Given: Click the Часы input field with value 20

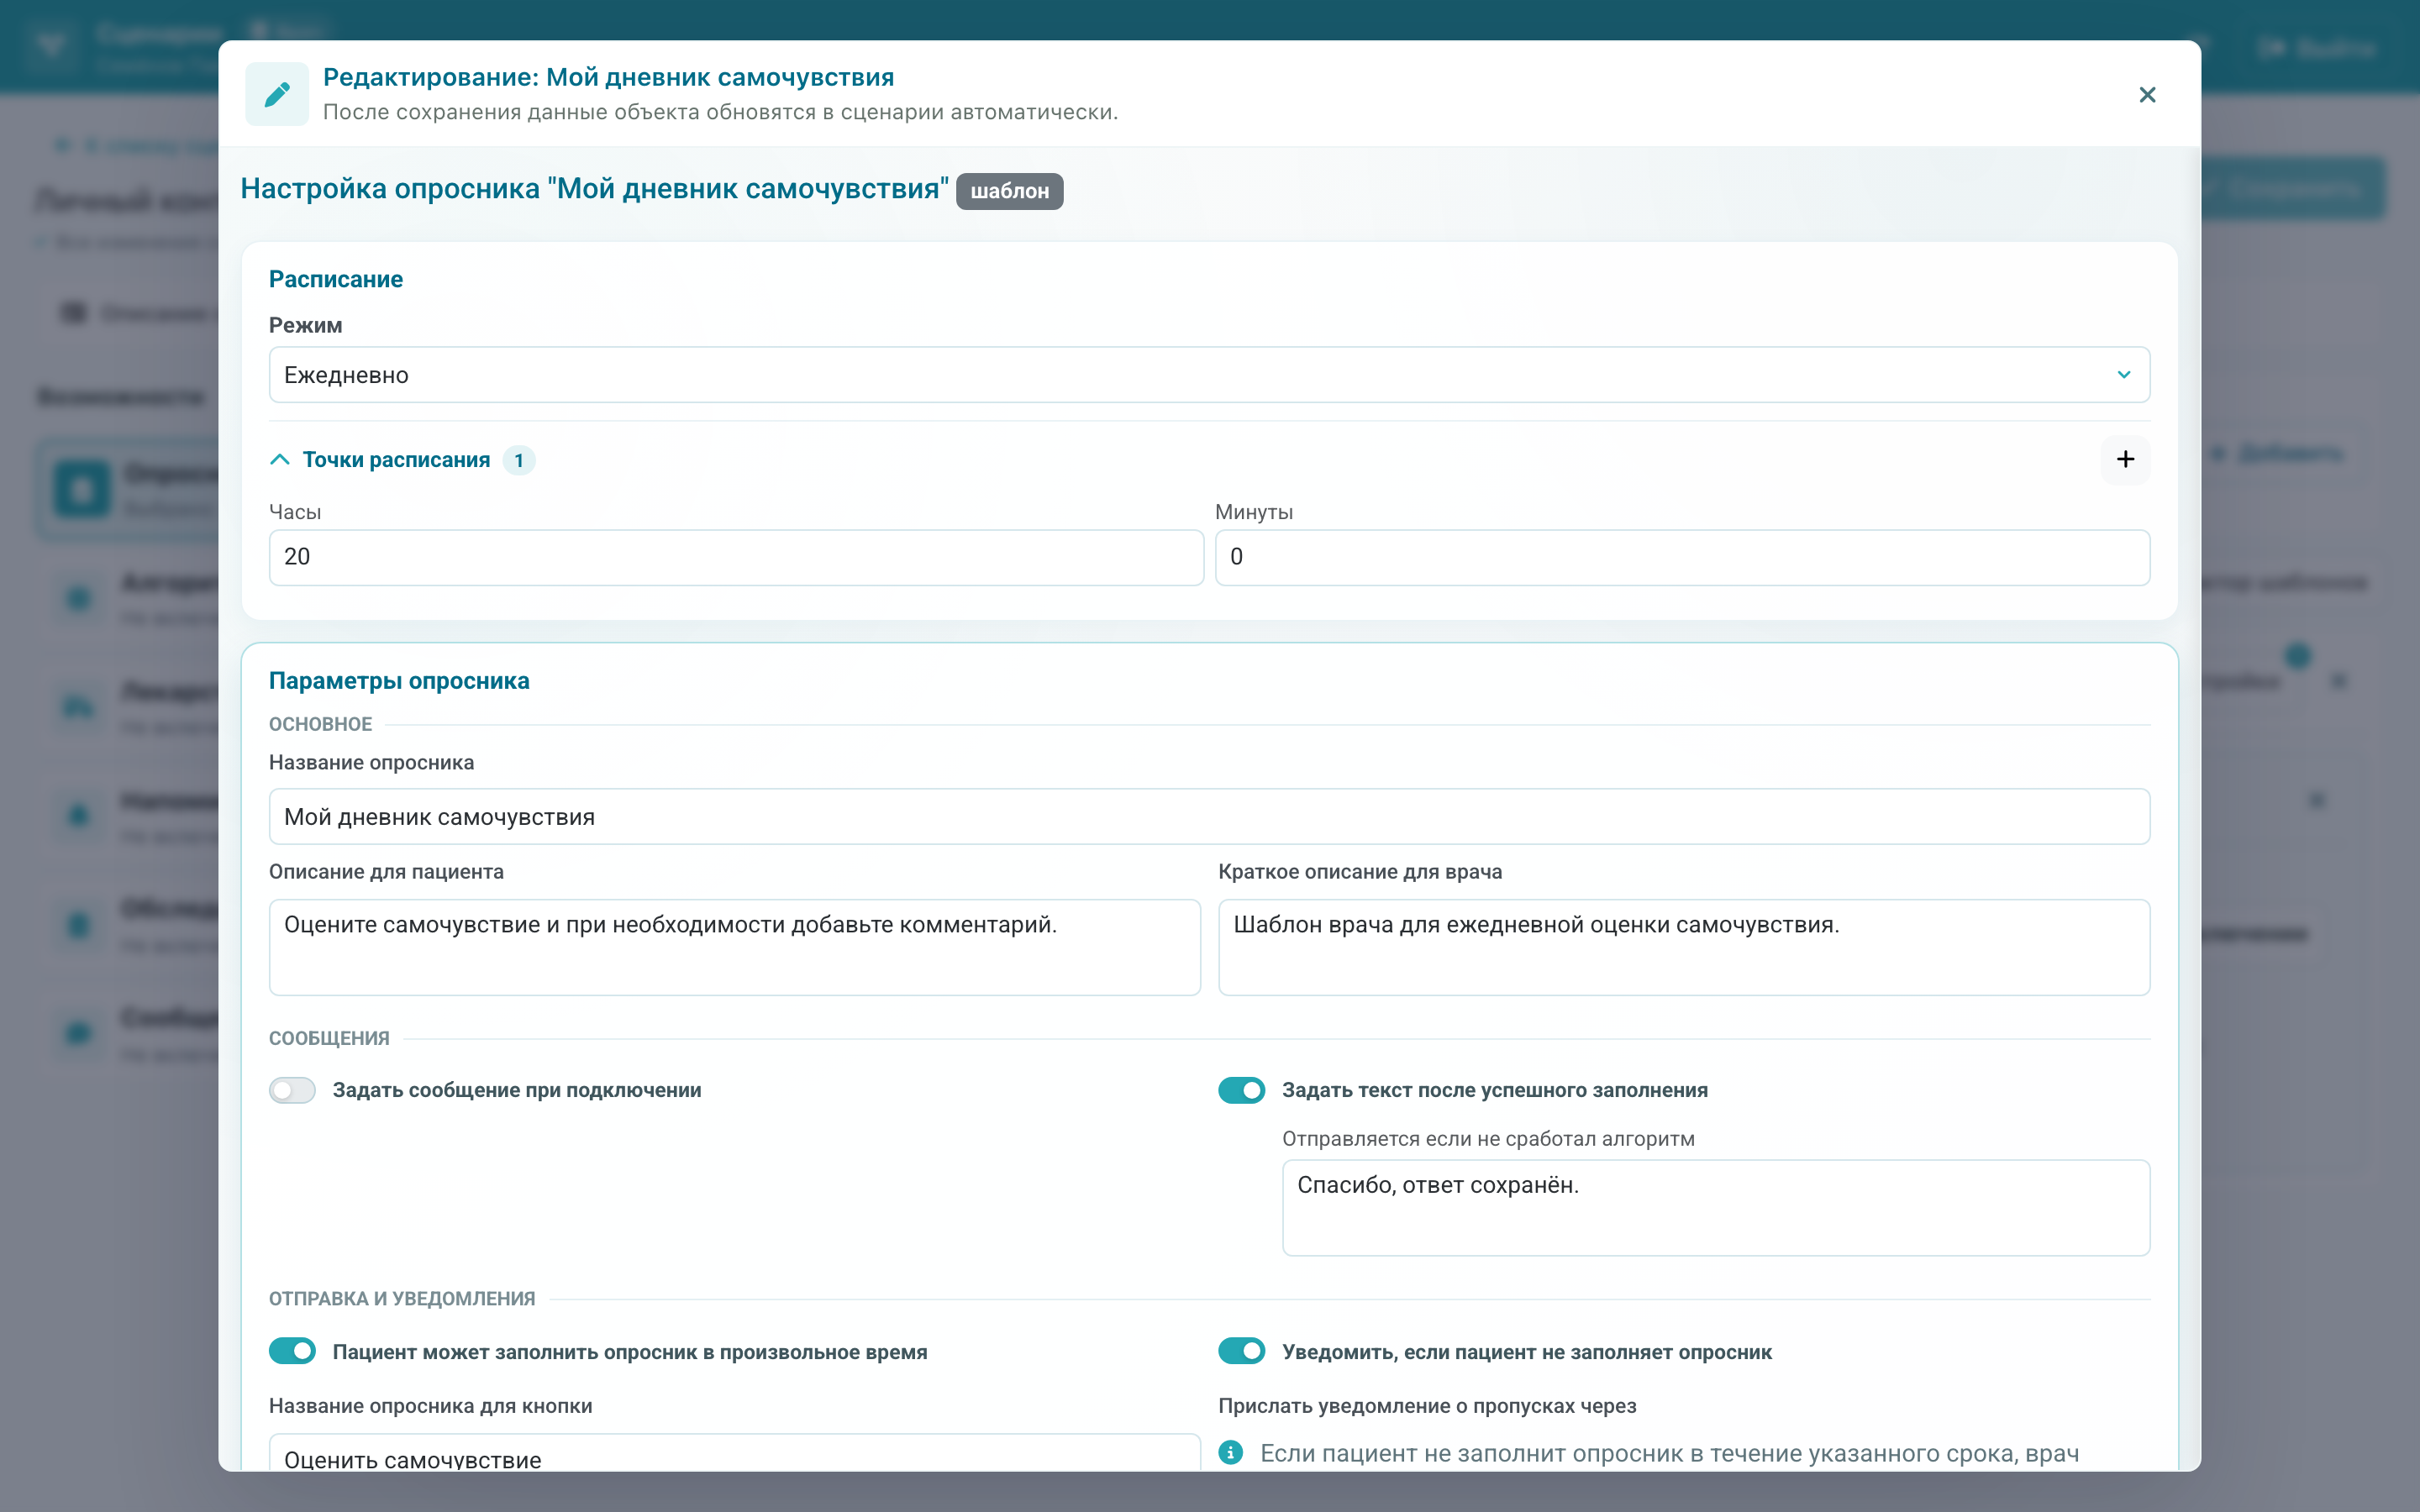Looking at the screenshot, I should (736, 557).
